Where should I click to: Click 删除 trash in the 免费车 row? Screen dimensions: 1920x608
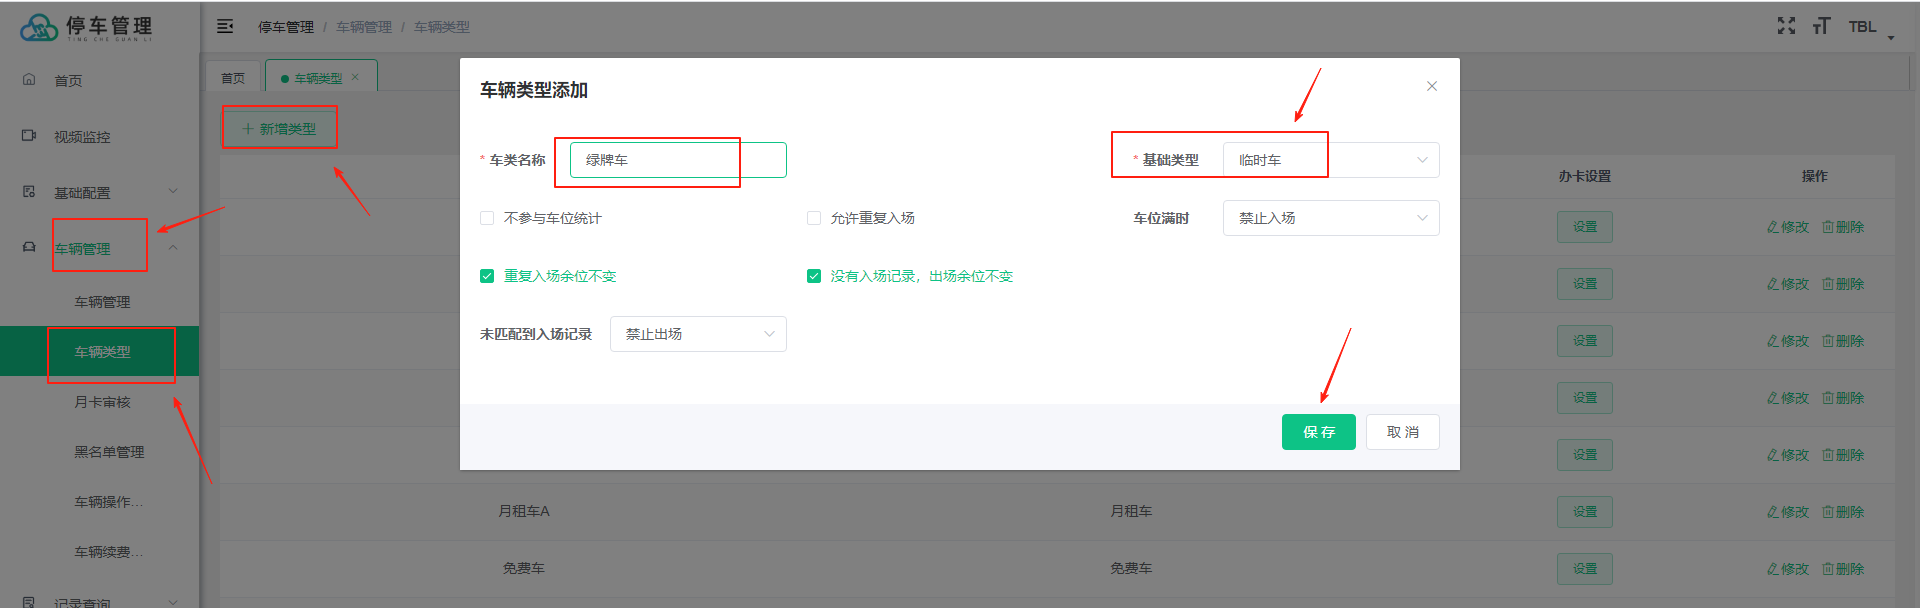1842,569
